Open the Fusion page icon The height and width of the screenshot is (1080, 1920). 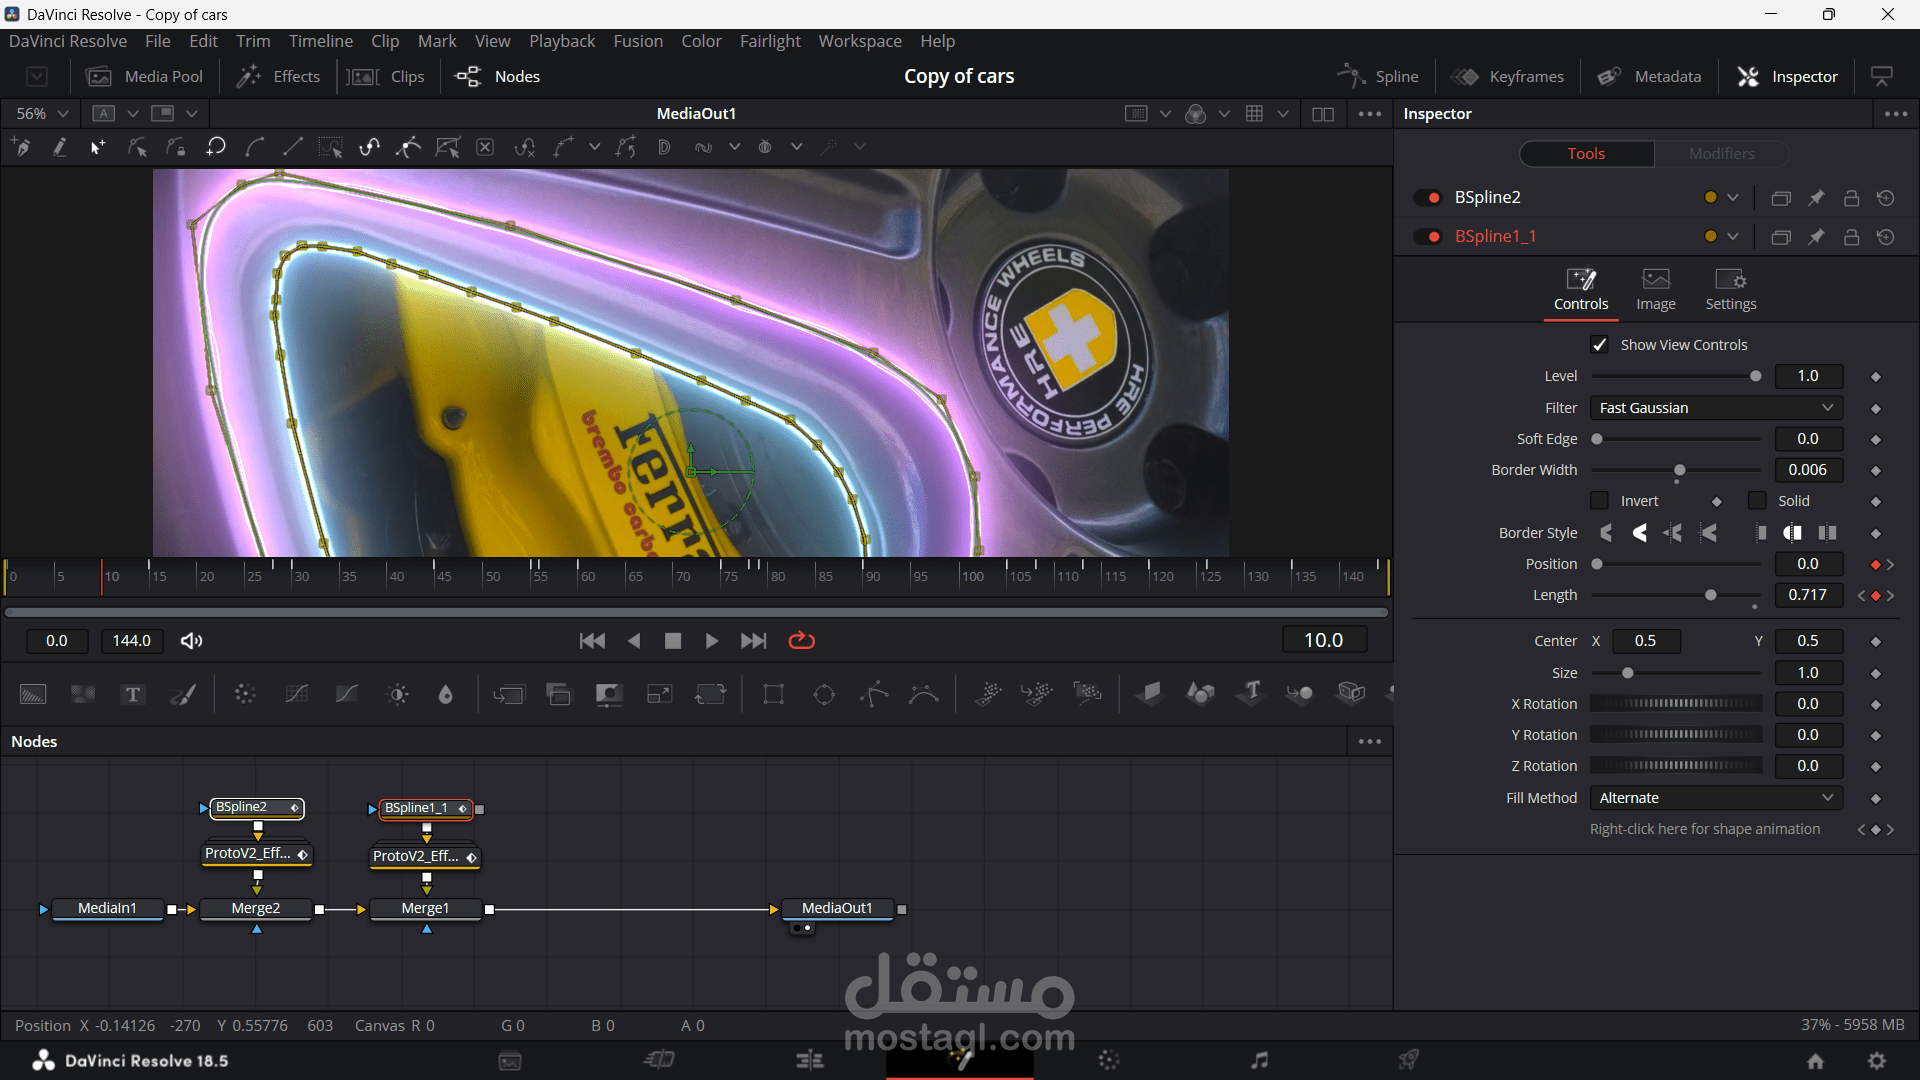(x=960, y=1060)
